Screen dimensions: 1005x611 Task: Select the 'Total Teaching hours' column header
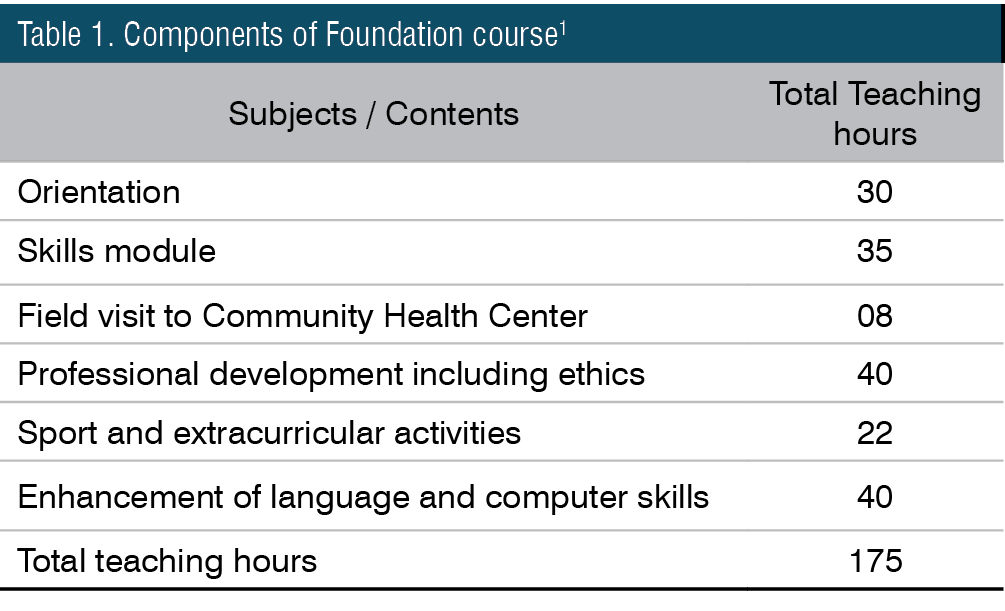[x=875, y=113]
